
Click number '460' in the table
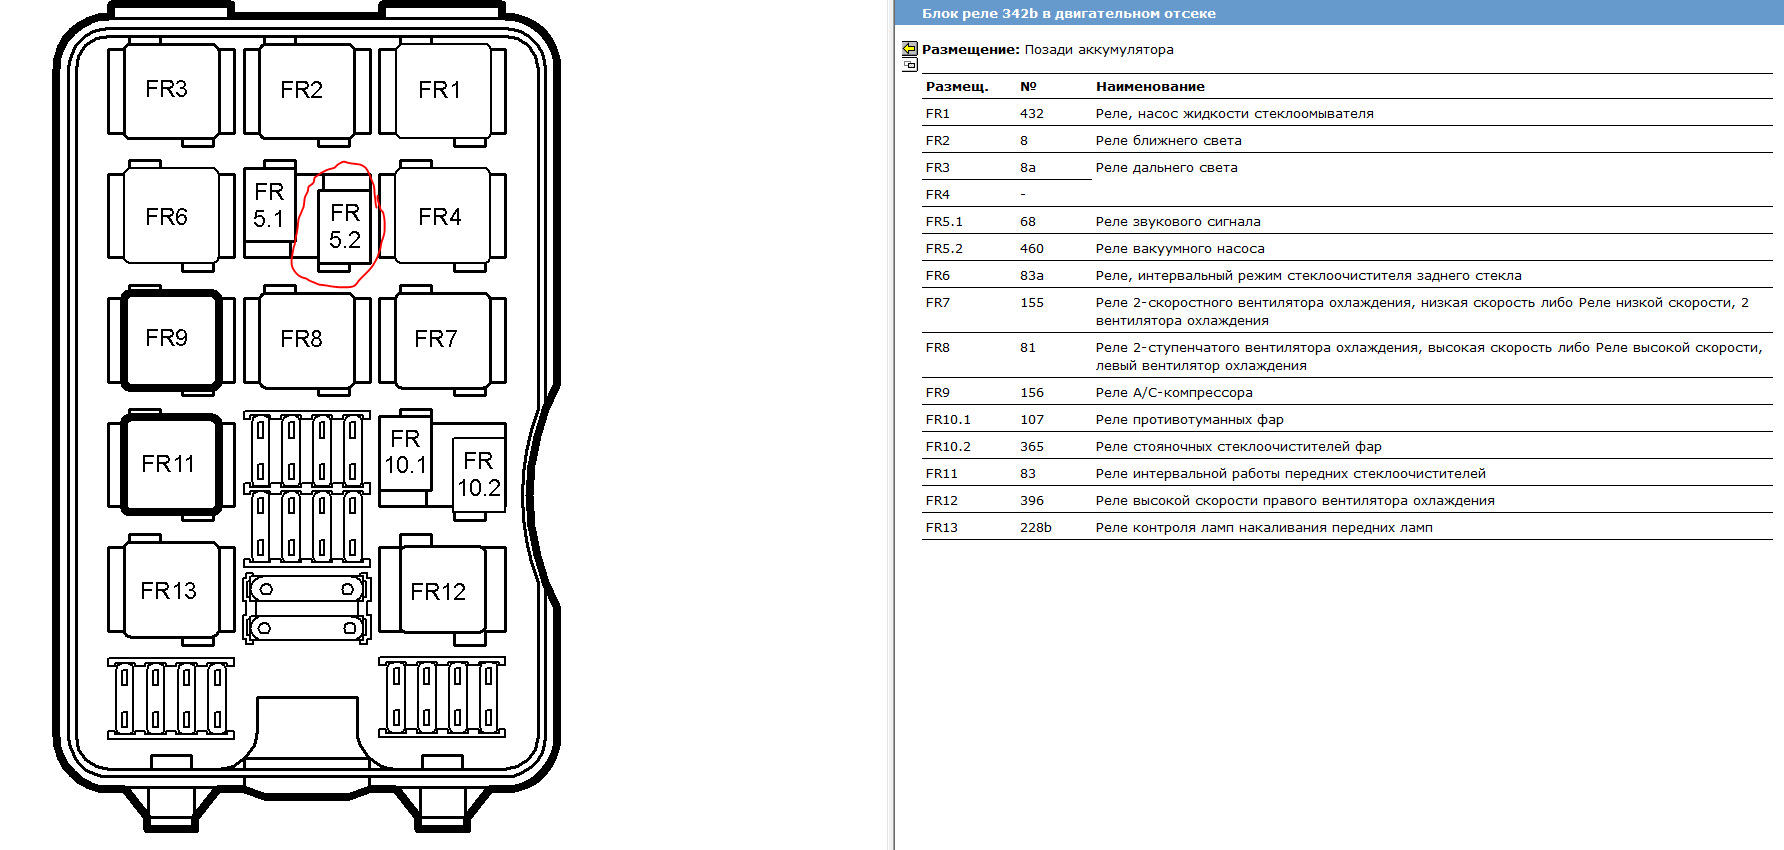pos(1032,249)
